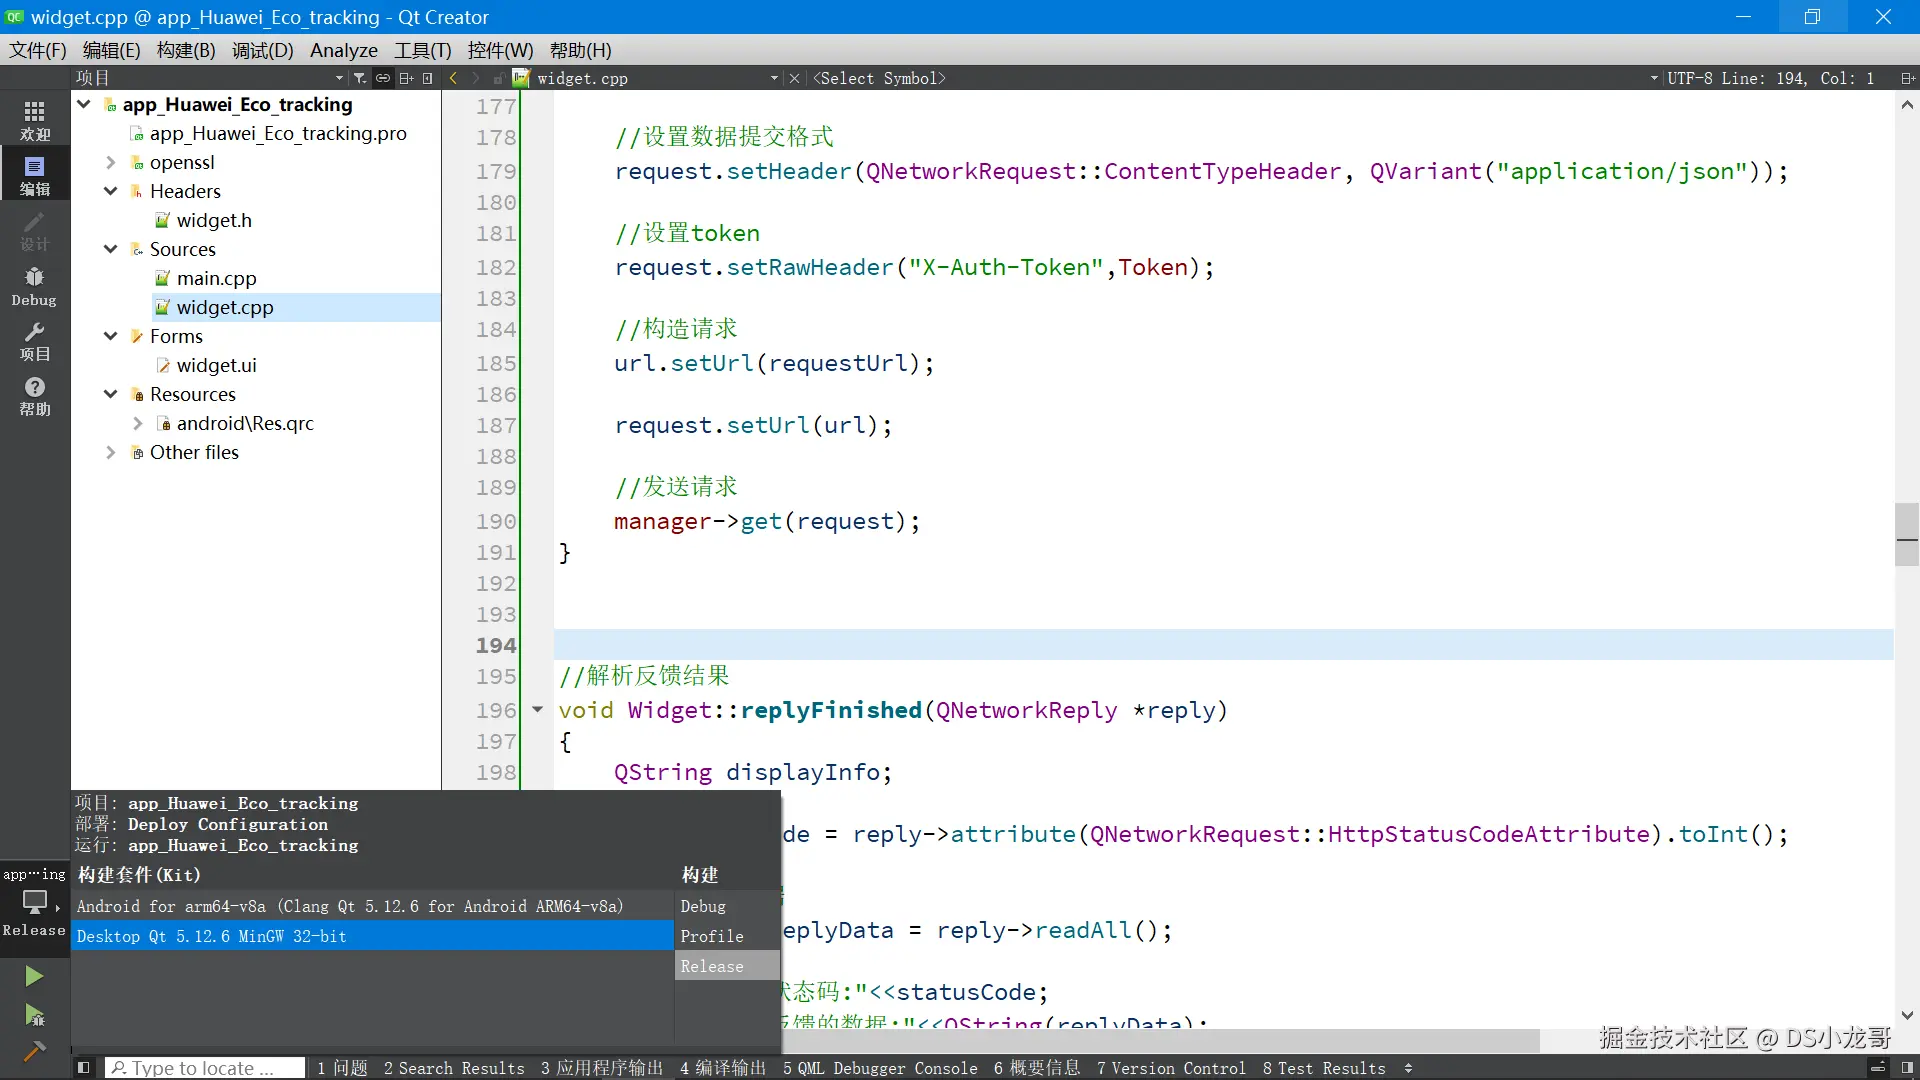Expand the openssl project node

coord(111,162)
